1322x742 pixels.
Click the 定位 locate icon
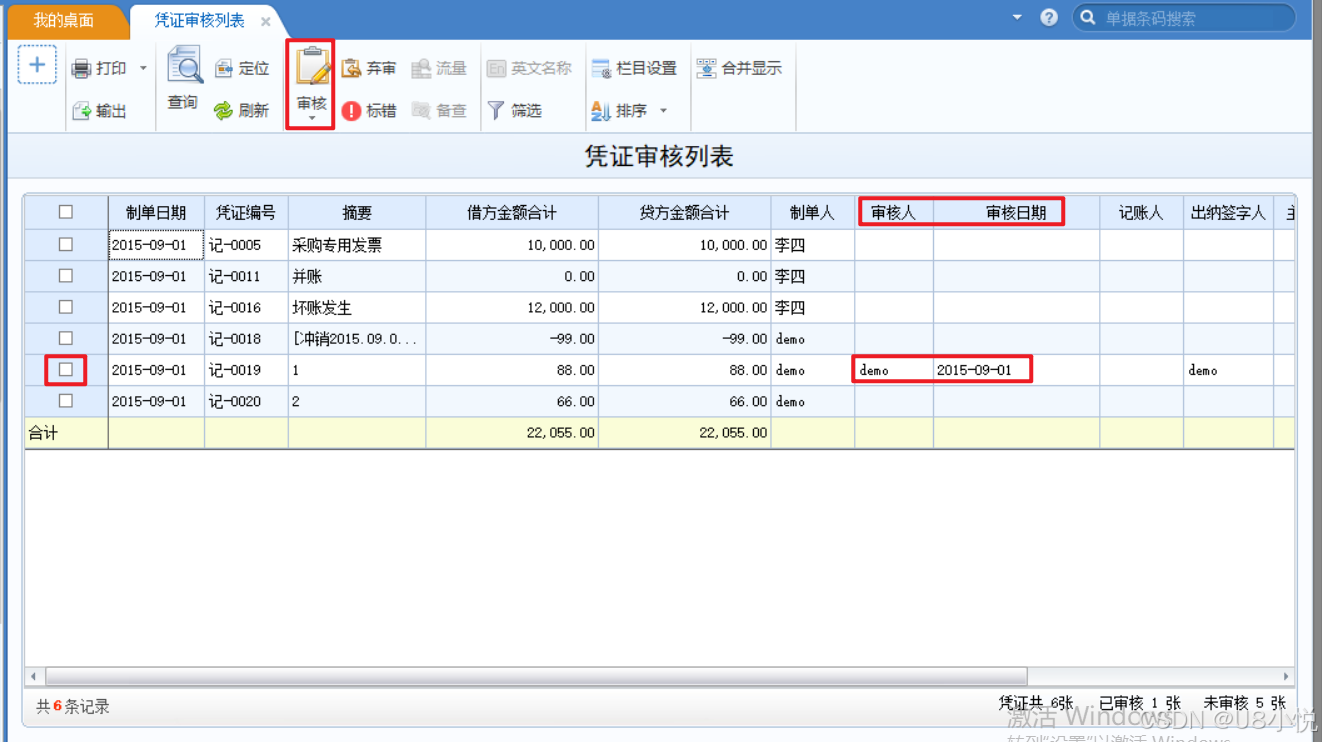coord(224,68)
